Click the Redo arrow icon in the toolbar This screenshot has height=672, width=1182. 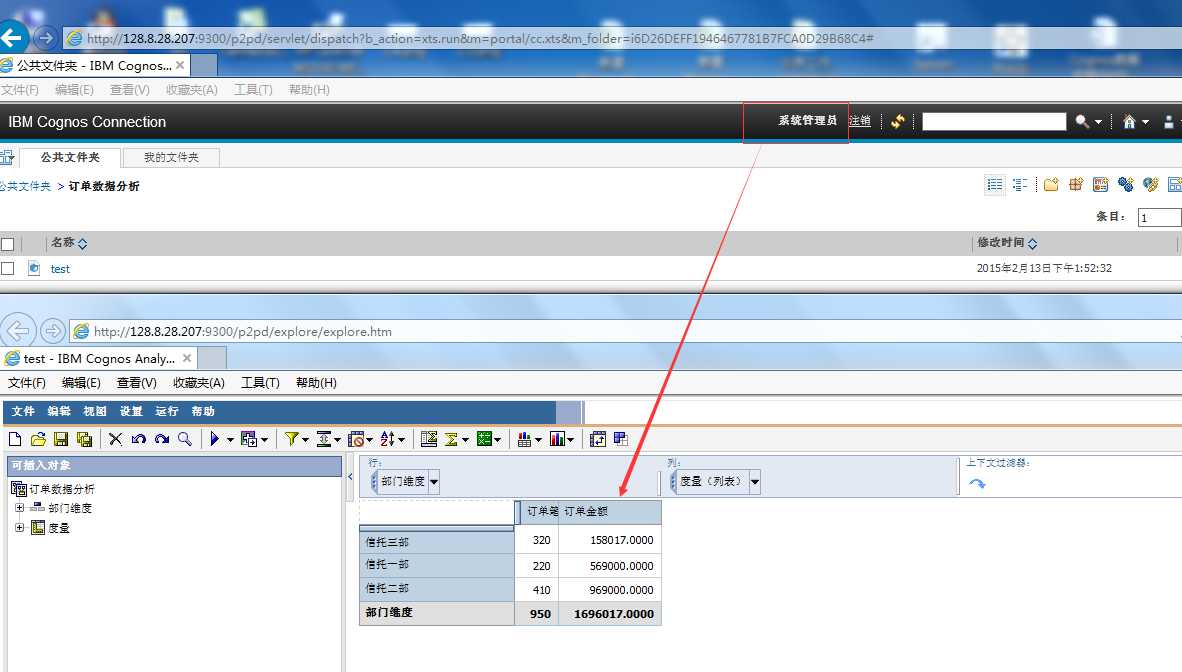coord(161,439)
